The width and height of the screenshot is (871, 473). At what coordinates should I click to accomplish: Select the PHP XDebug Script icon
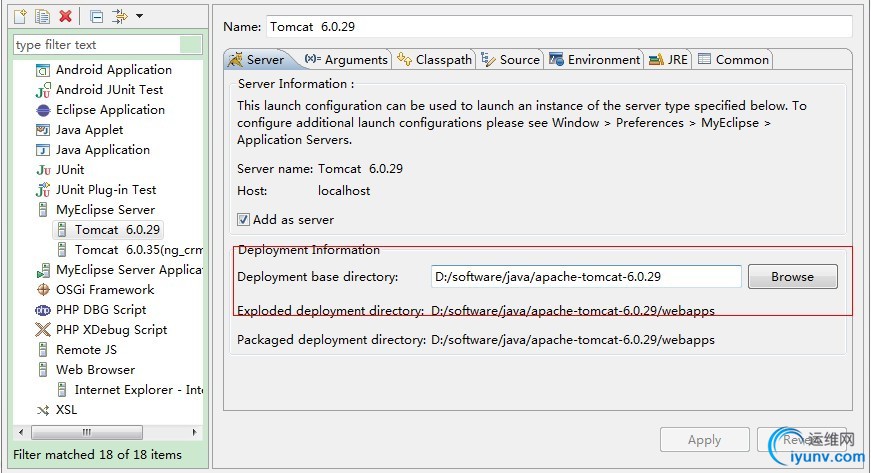coord(43,330)
